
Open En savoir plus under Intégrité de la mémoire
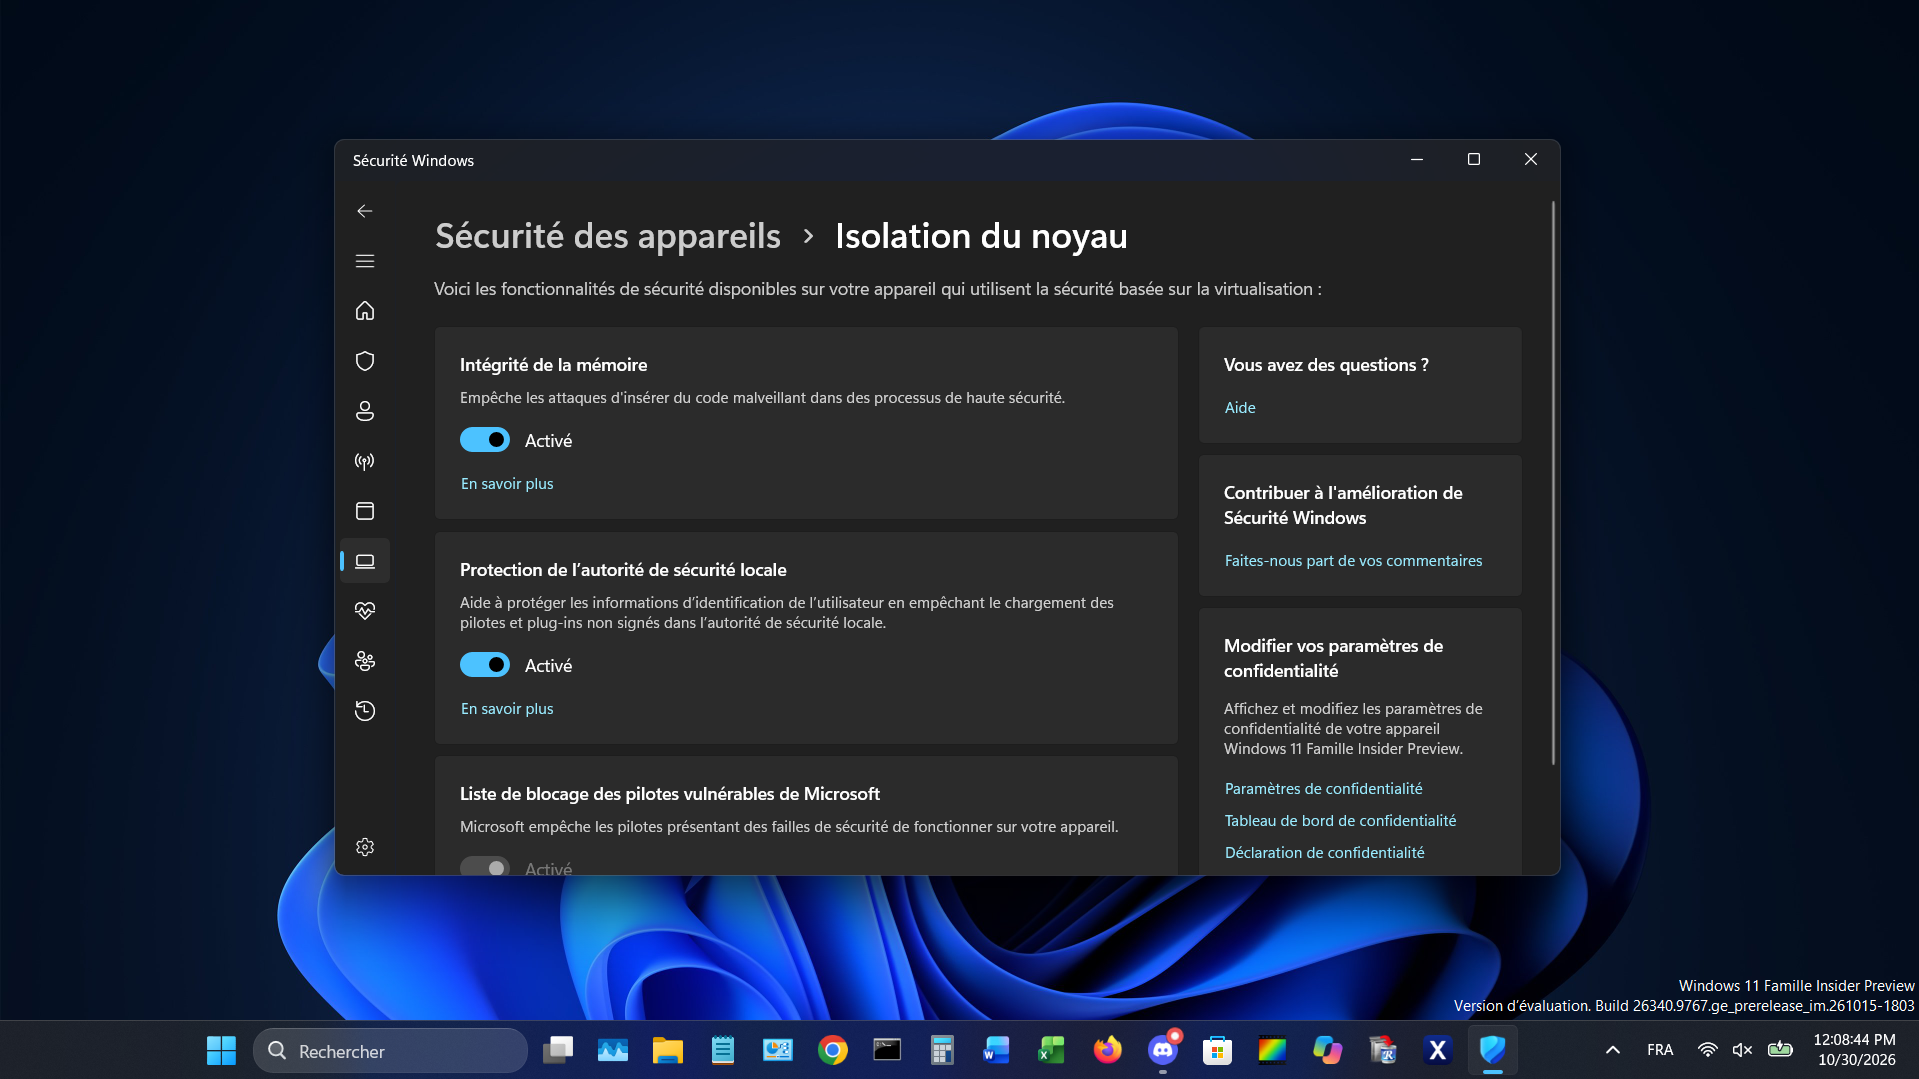click(507, 483)
